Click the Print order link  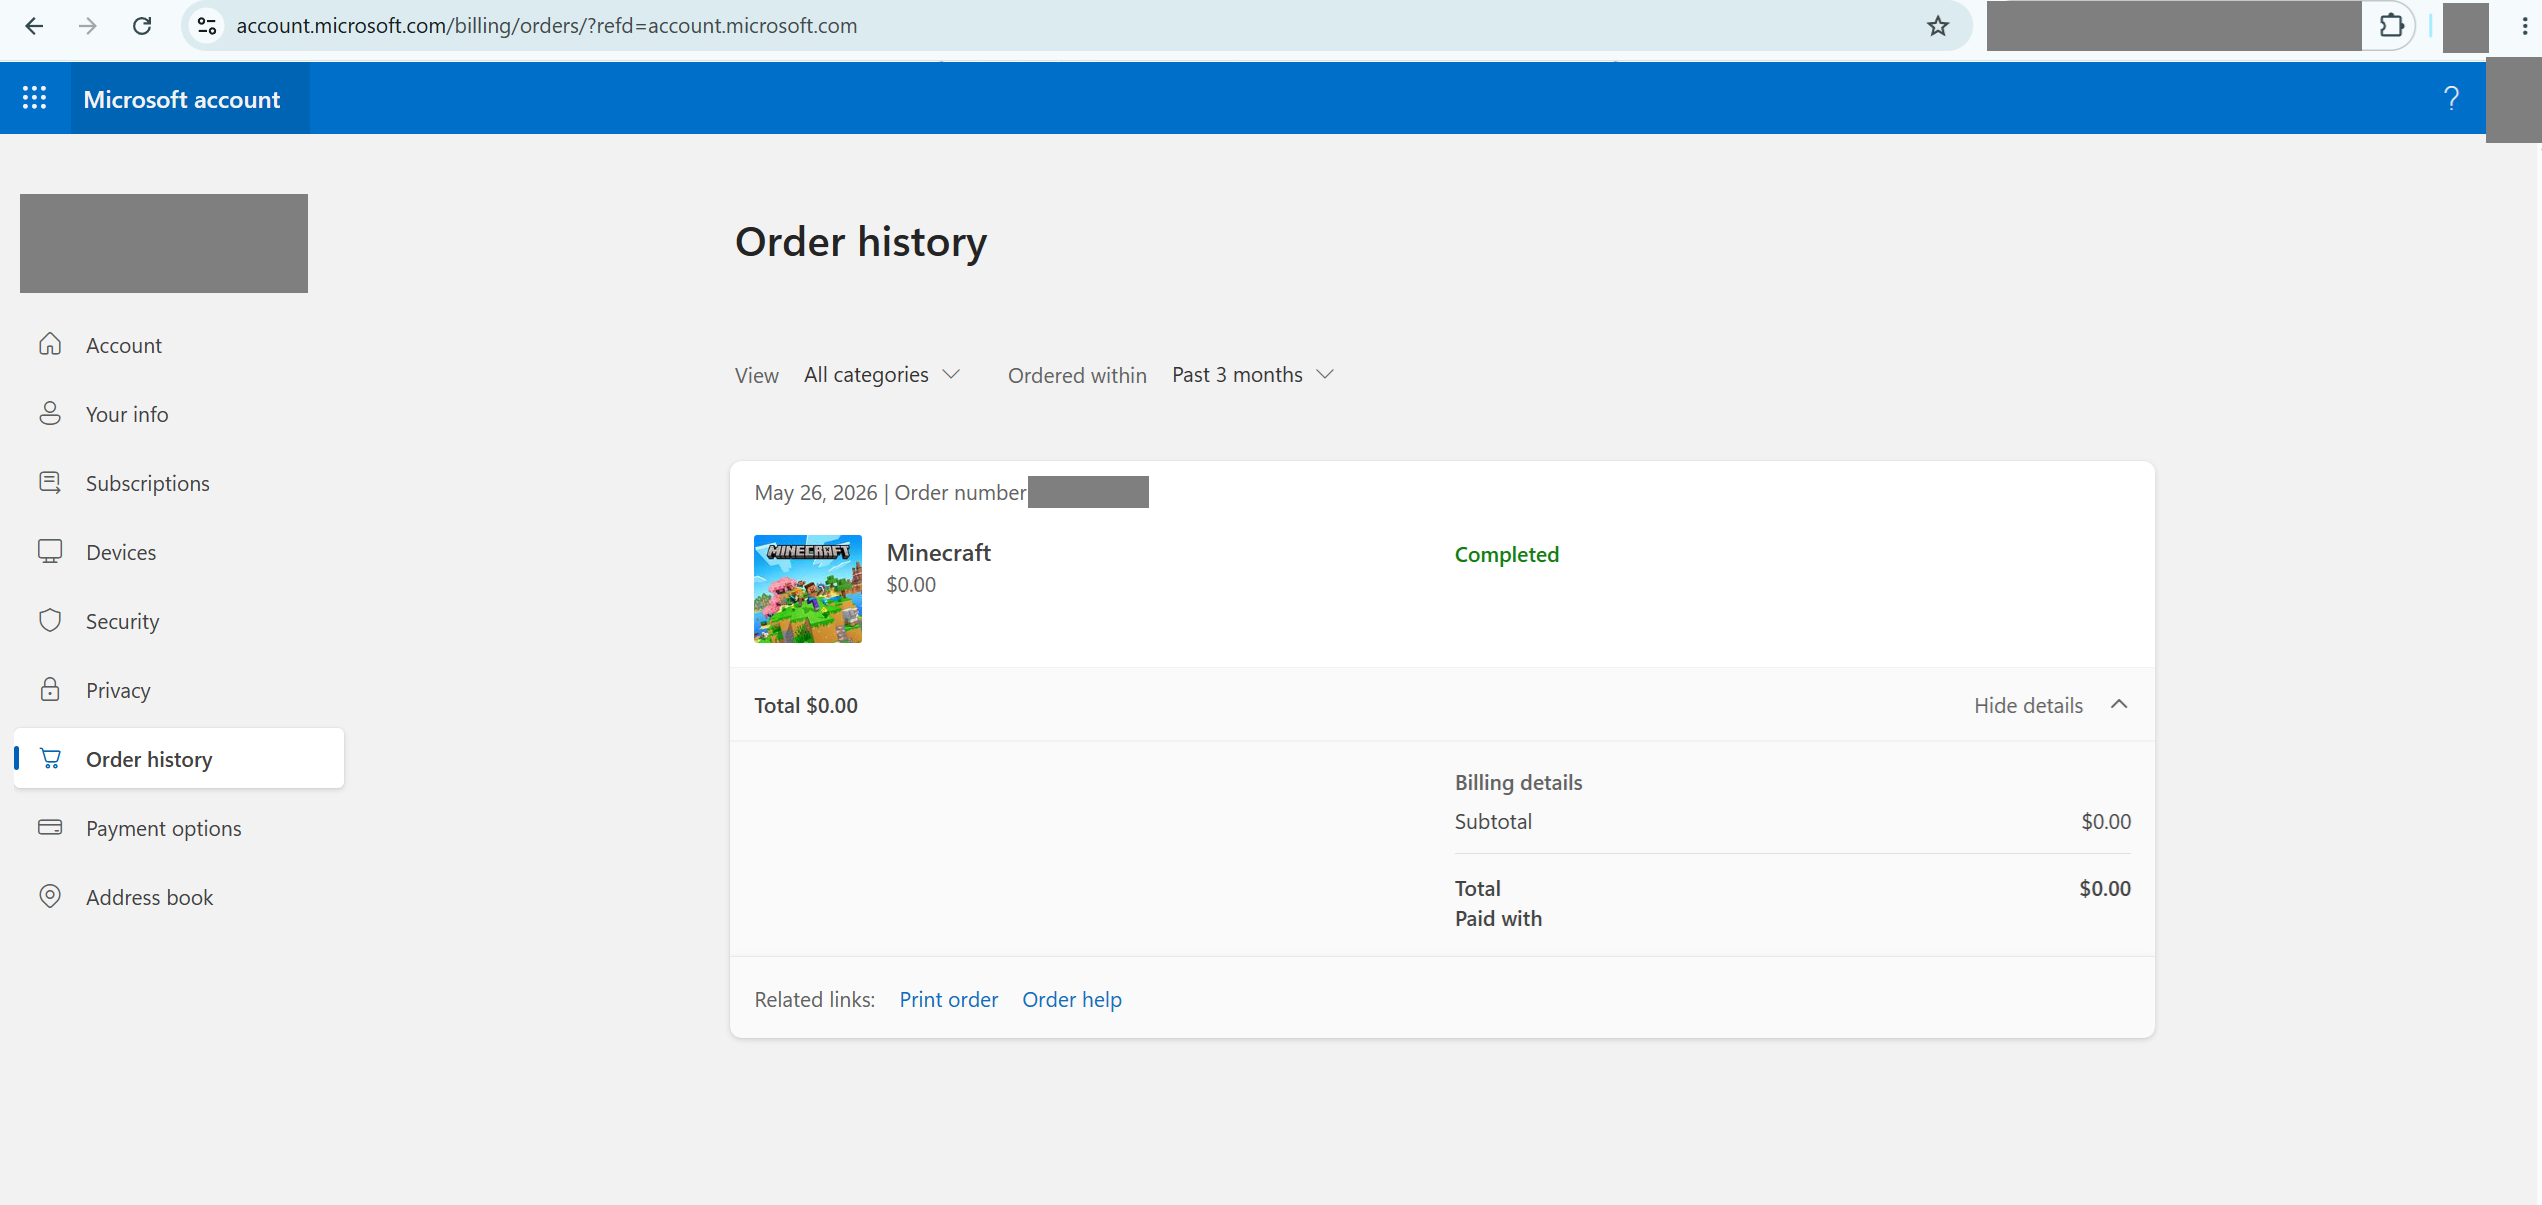[x=948, y=1000]
